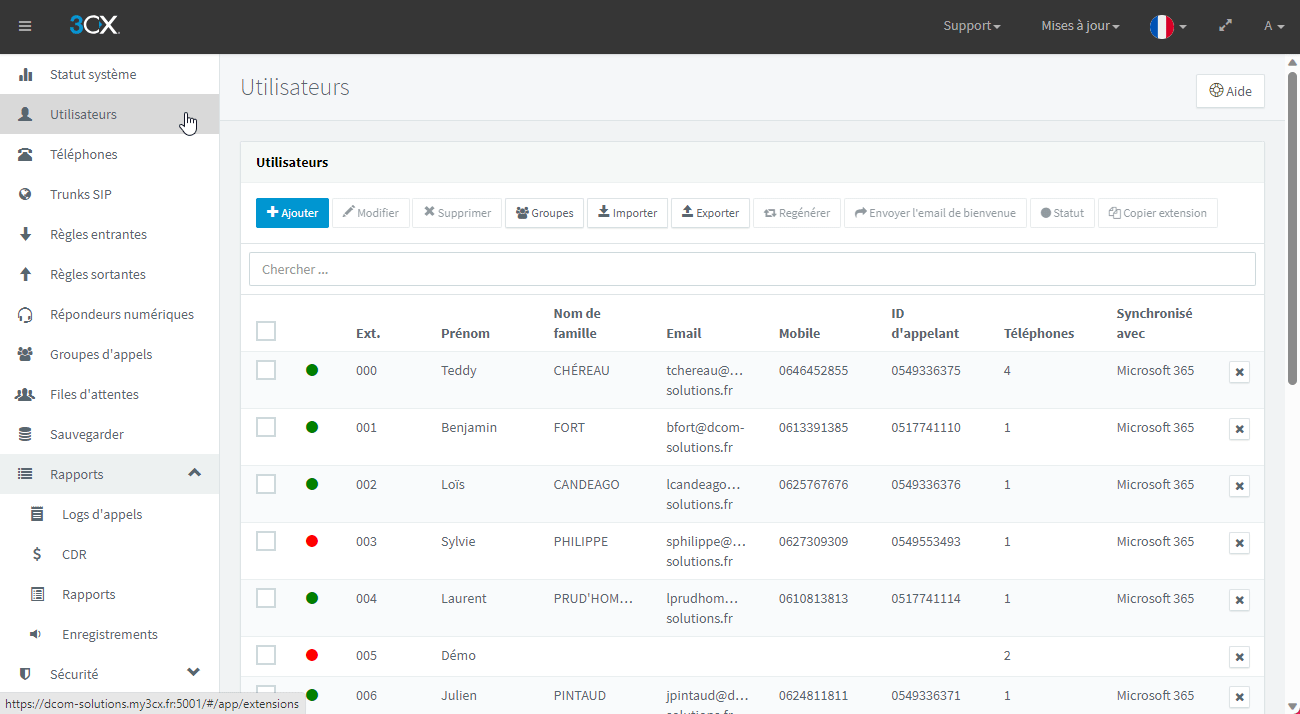Open the Support dropdown menu

pos(972,26)
